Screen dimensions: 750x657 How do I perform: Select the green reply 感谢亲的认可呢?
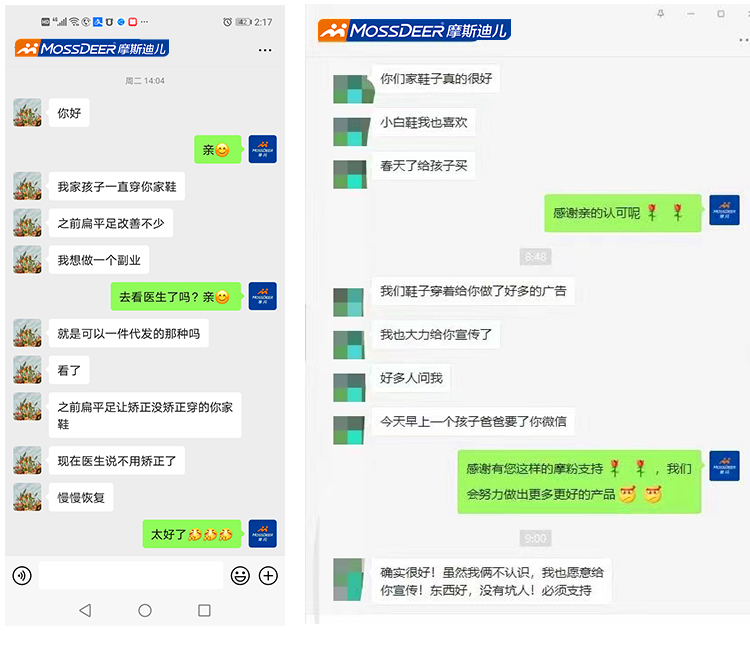tap(623, 213)
